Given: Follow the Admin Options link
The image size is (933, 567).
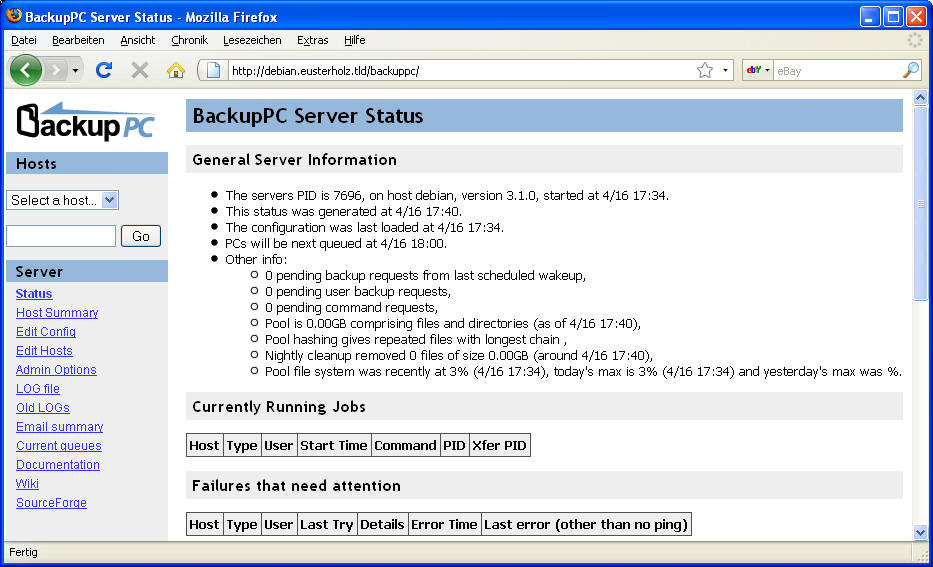Looking at the screenshot, I should 56,370.
